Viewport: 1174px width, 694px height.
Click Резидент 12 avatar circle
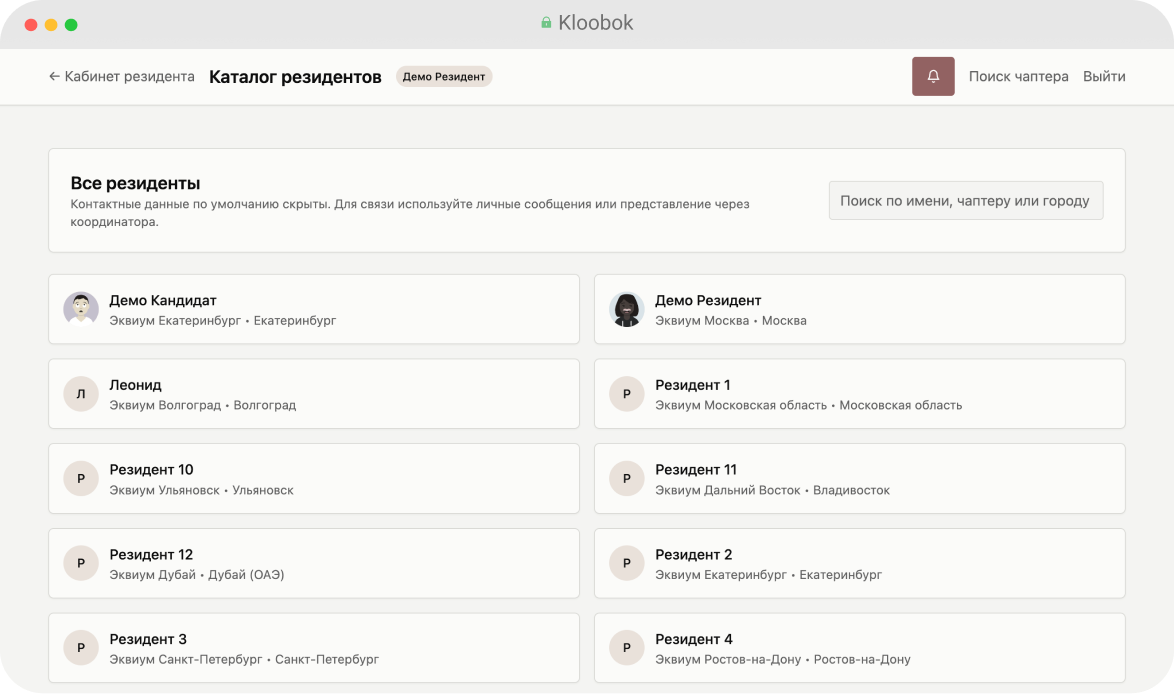81,564
